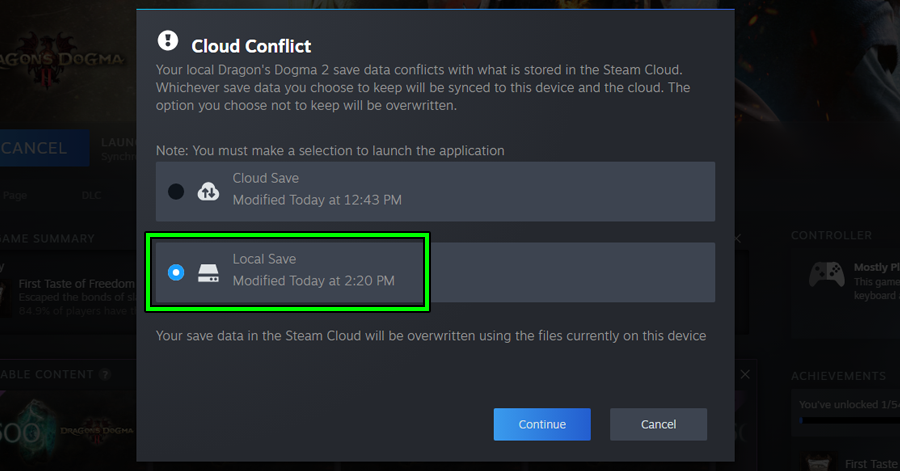Open the DLC tab on the game page
Screen dimensions: 900x471
92,195
